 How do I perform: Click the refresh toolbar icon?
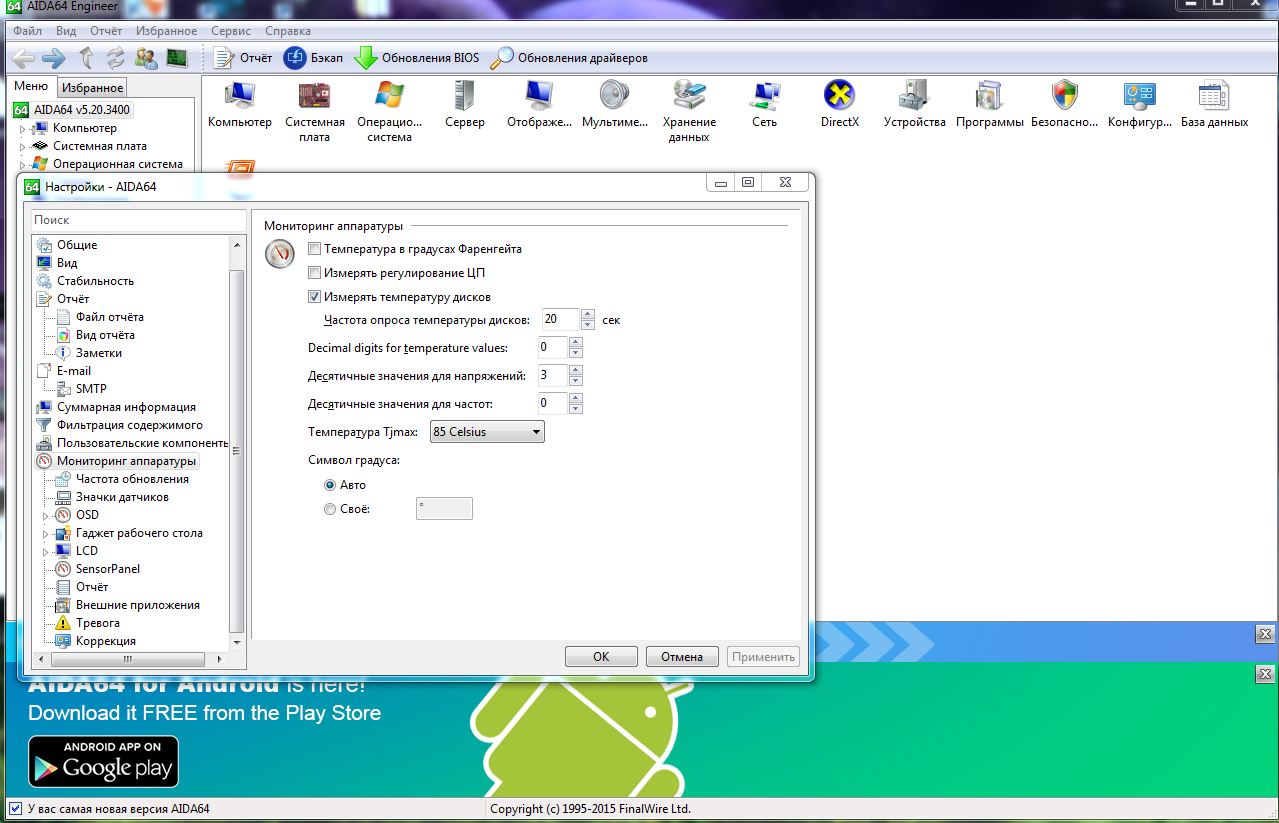click(116, 58)
